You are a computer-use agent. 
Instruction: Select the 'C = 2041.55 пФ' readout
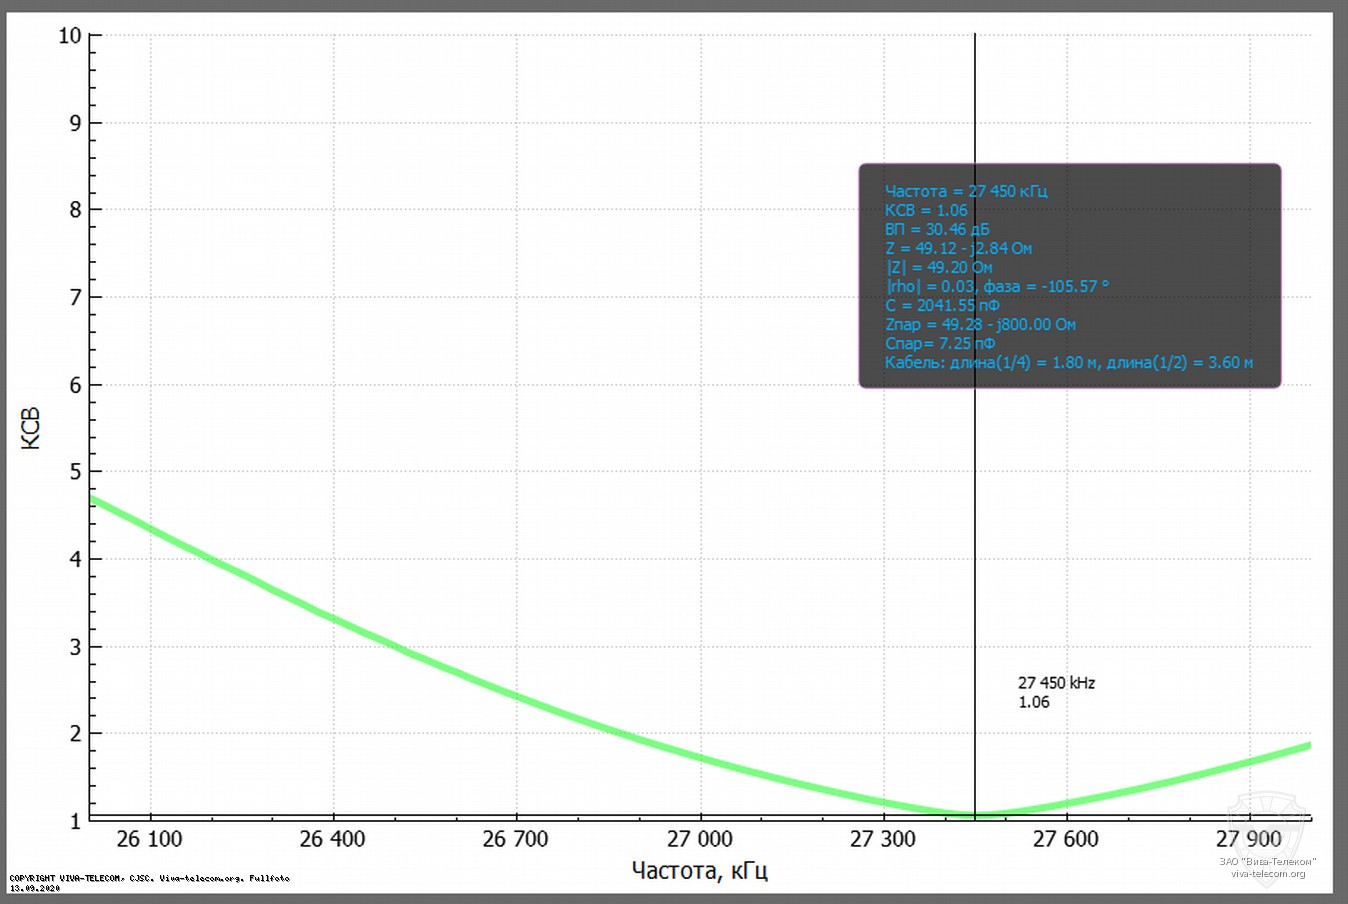(942, 305)
